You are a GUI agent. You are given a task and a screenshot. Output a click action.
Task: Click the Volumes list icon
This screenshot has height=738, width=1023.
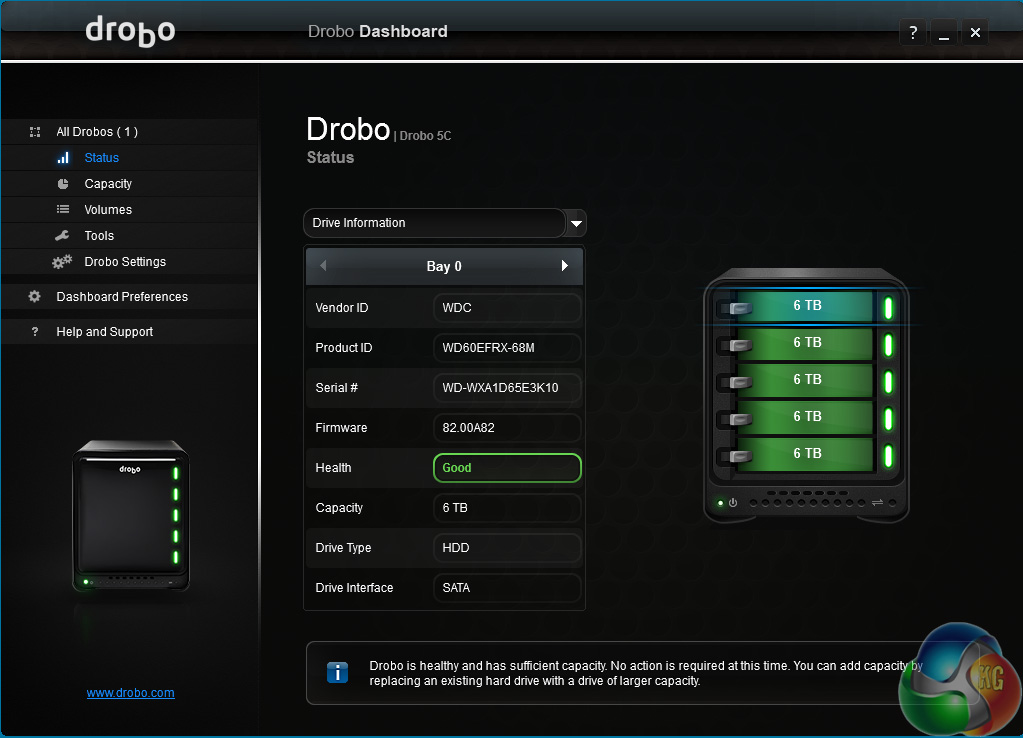point(63,209)
